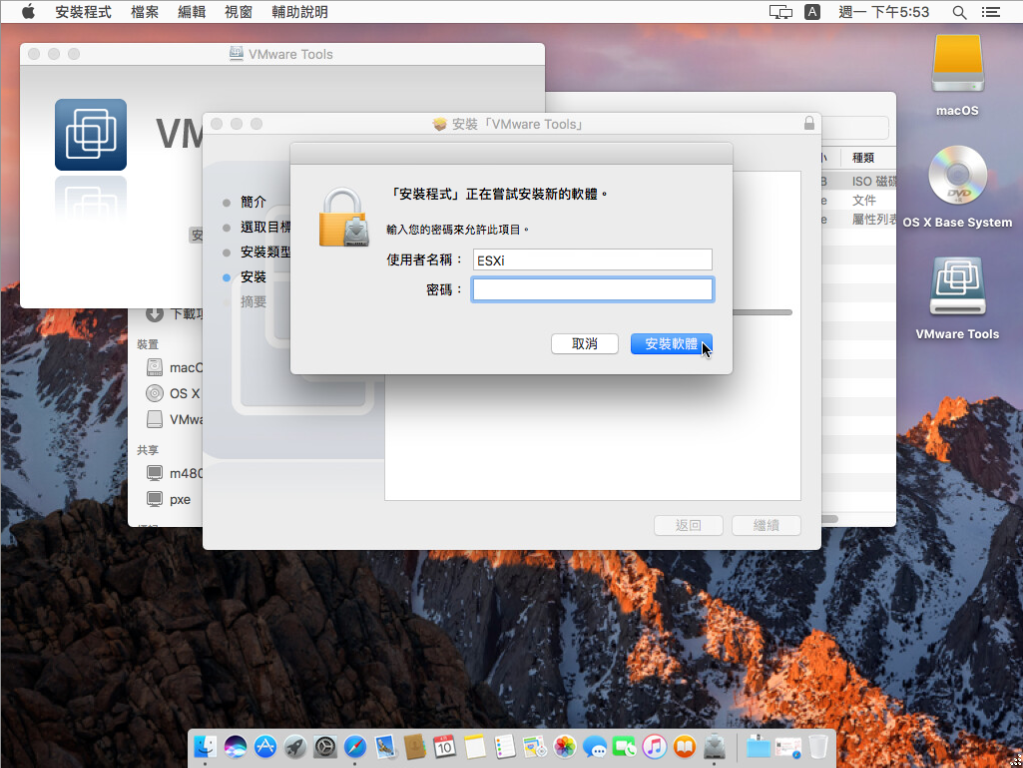
Task: Open the 檔案 menu
Action: pyautogui.click(x=144, y=12)
